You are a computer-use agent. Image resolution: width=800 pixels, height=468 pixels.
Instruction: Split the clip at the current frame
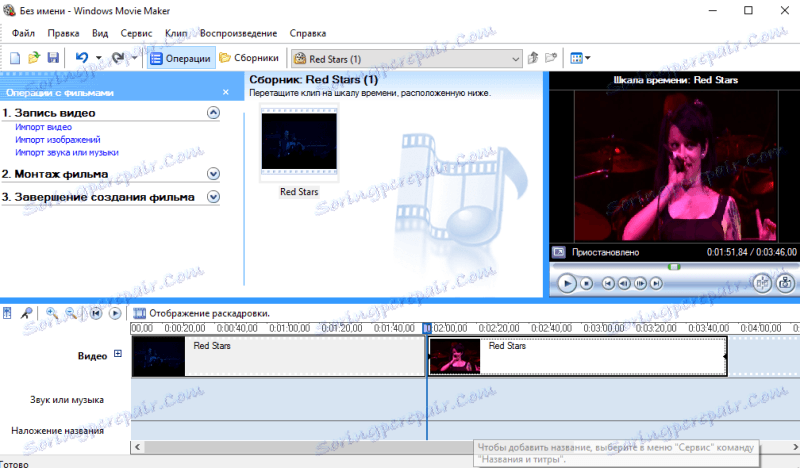(762, 283)
